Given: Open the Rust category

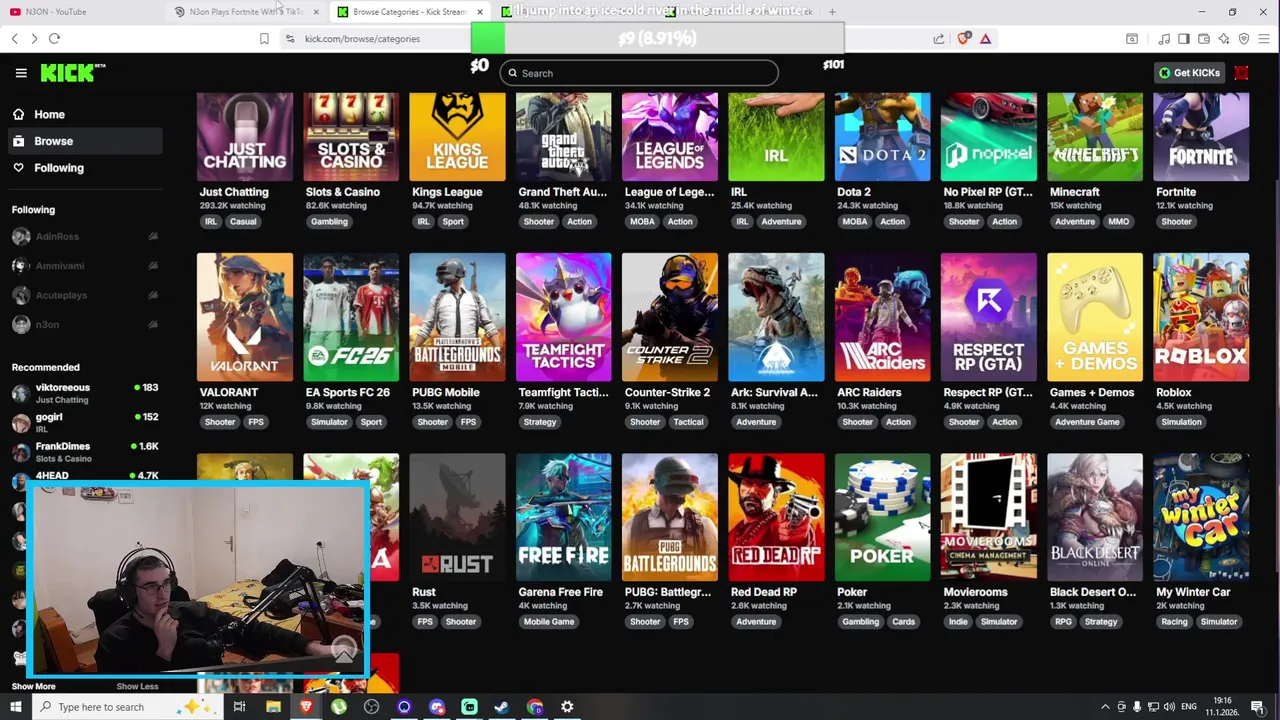Looking at the screenshot, I should point(457,517).
